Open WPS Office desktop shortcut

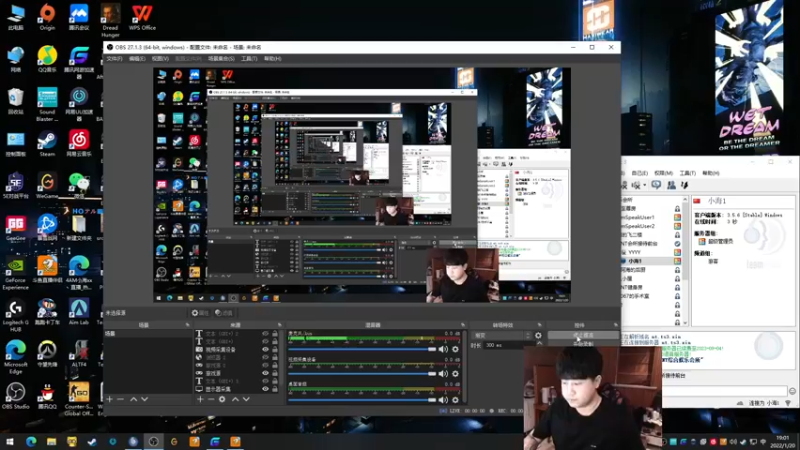click(142, 17)
